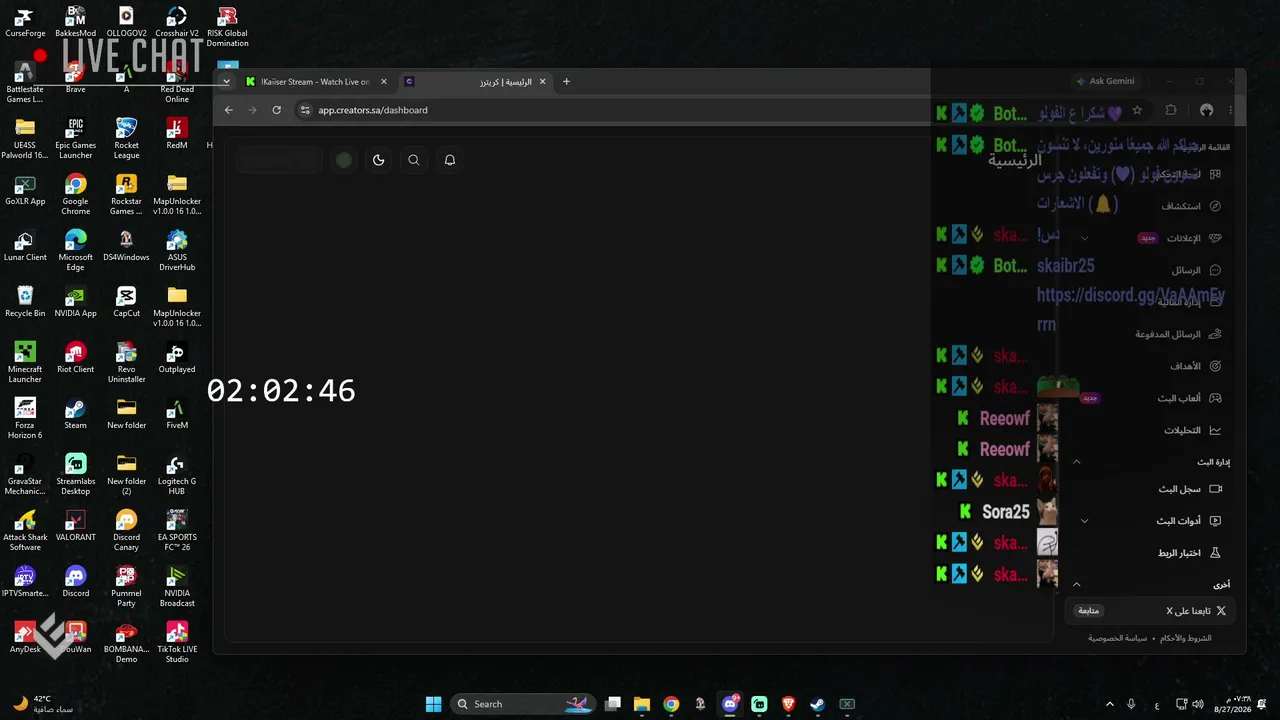Open the FiveM desktop icon
Screen dimensions: 1280x720
[x=177, y=413]
